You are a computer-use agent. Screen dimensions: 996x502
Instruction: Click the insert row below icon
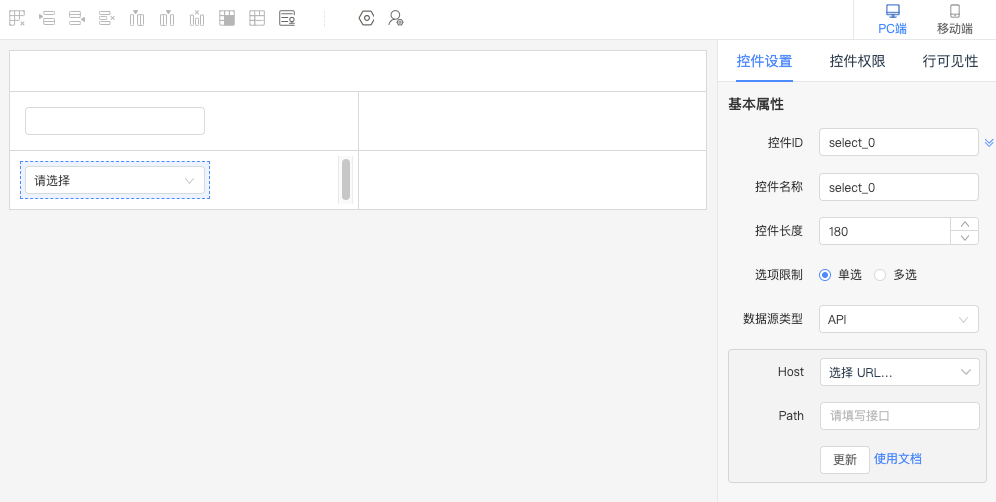click(x=77, y=18)
